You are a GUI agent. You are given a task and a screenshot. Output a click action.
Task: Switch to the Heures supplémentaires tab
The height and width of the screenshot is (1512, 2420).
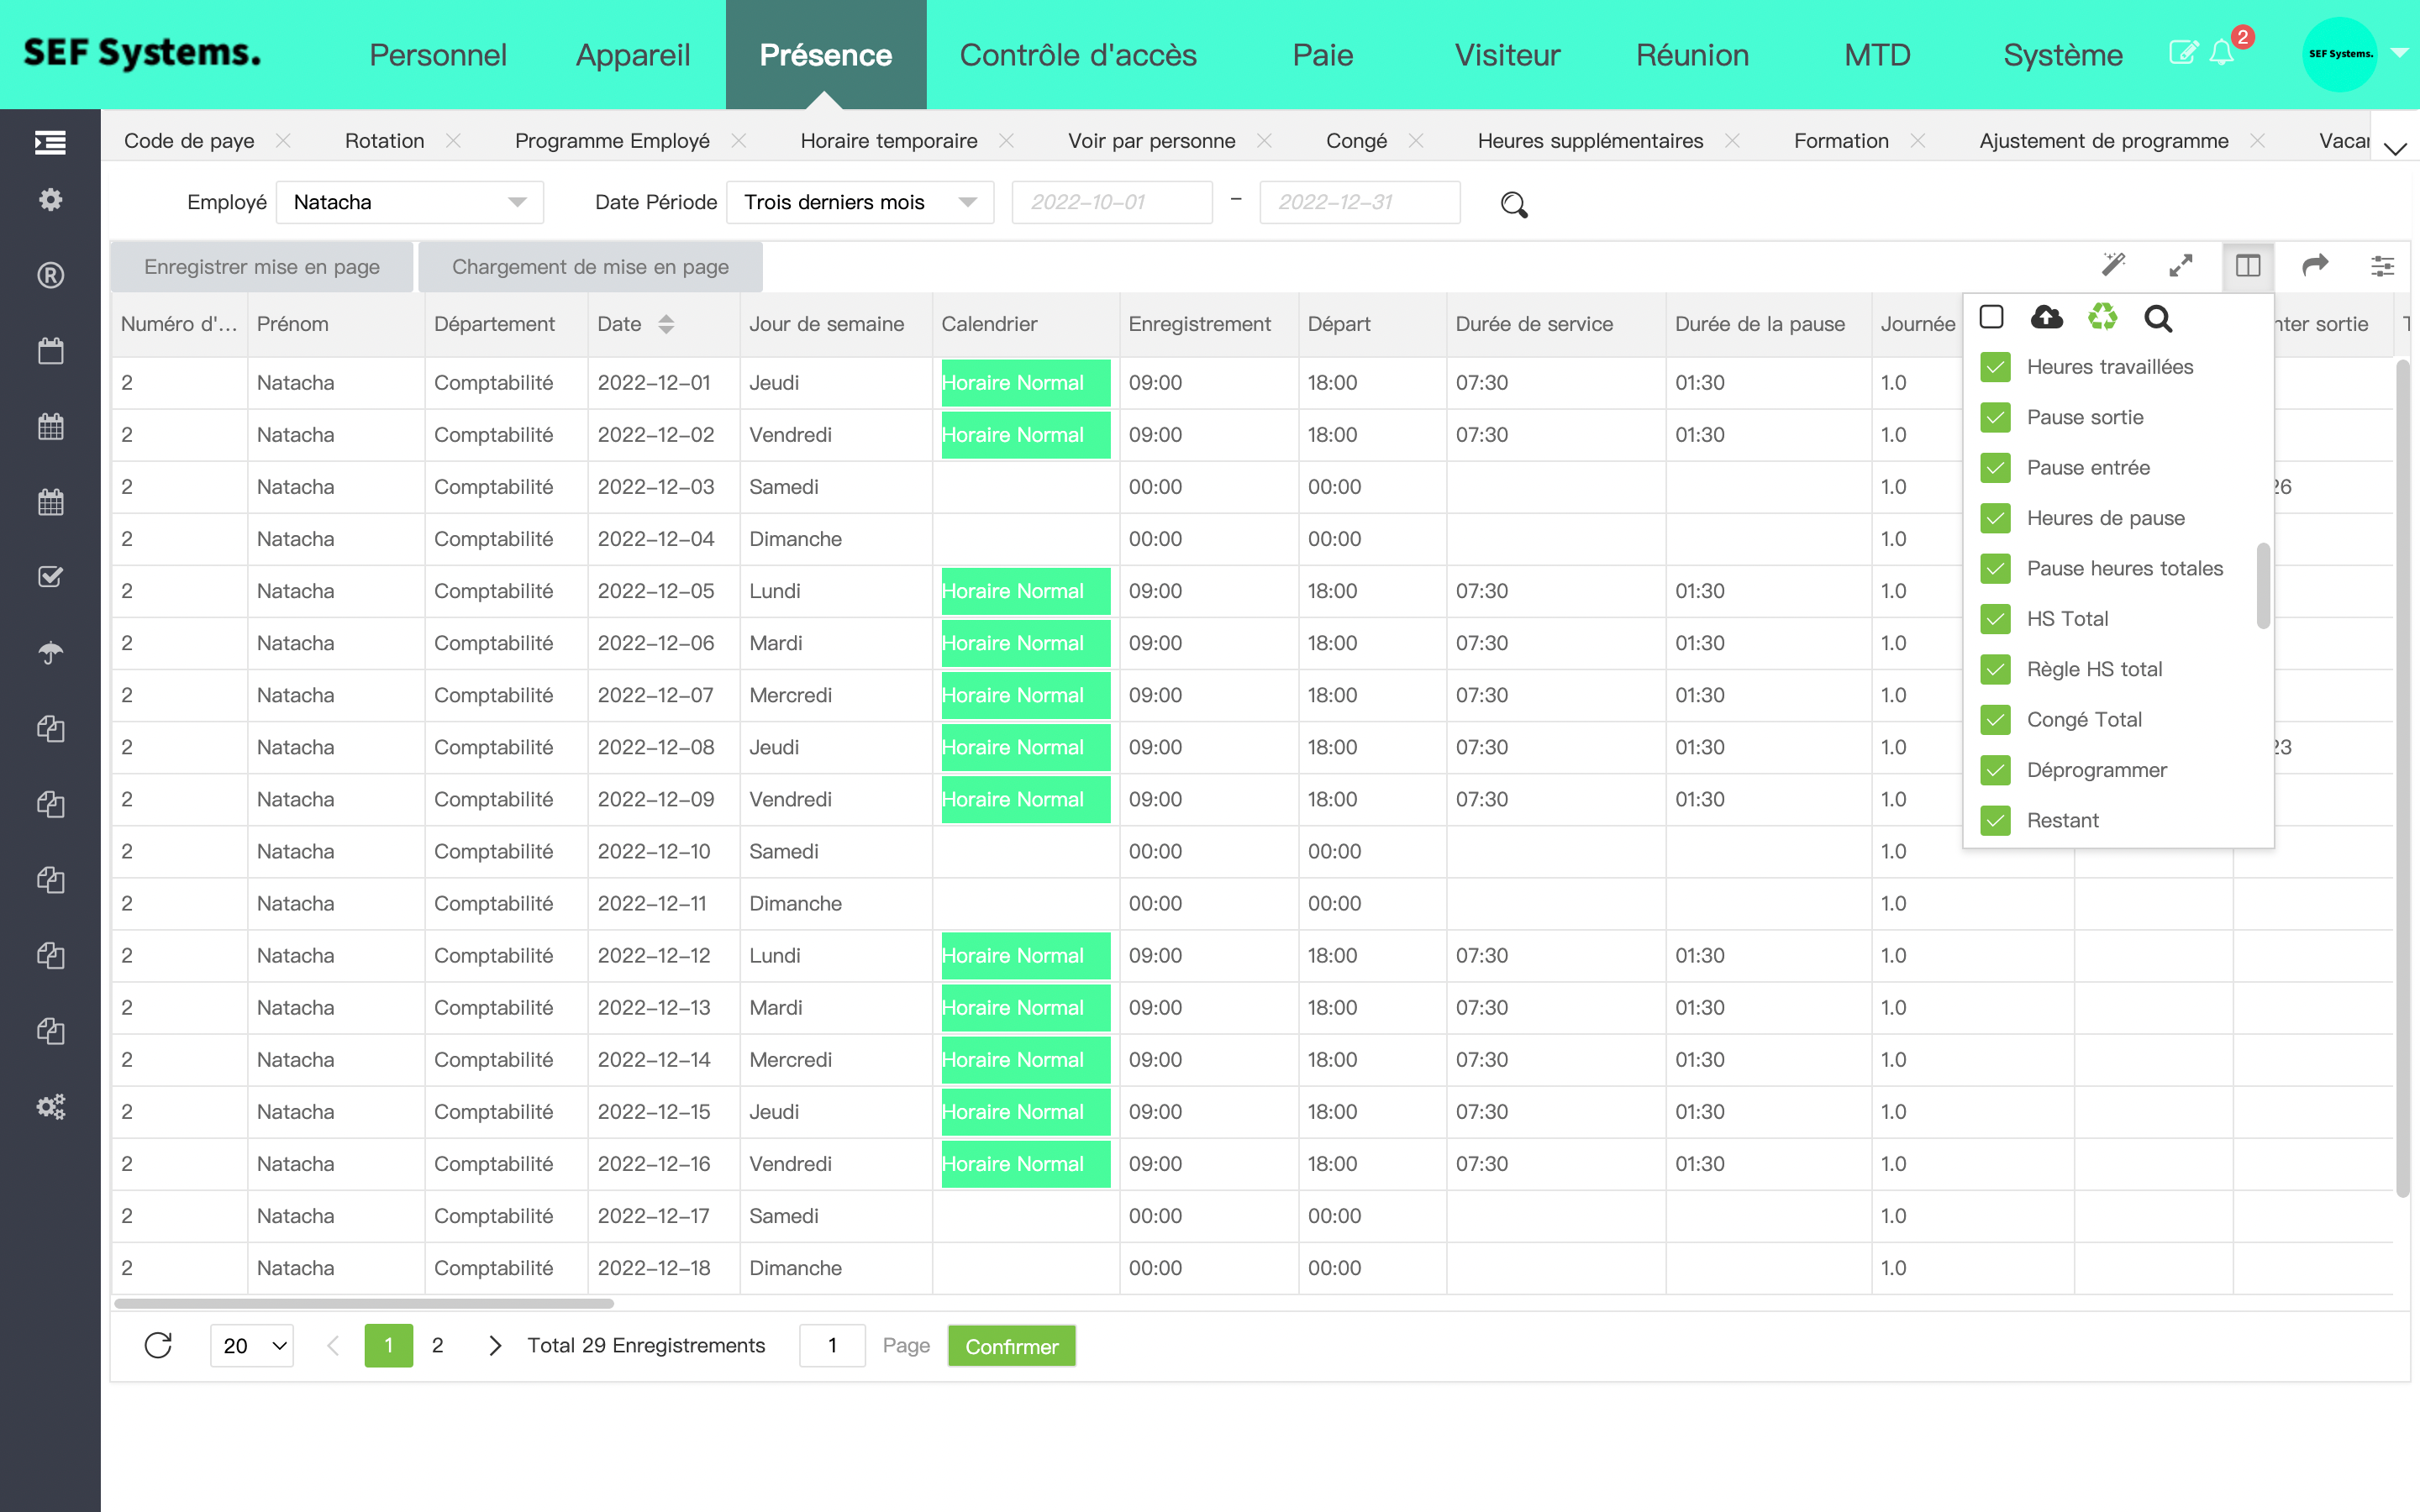click(x=1590, y=141)
